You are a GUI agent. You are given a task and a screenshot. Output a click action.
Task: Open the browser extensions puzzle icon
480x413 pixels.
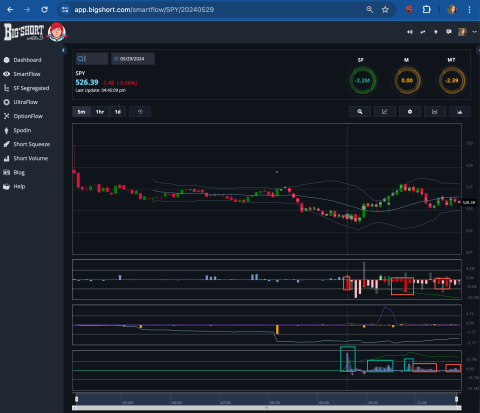tap(427, 10)
